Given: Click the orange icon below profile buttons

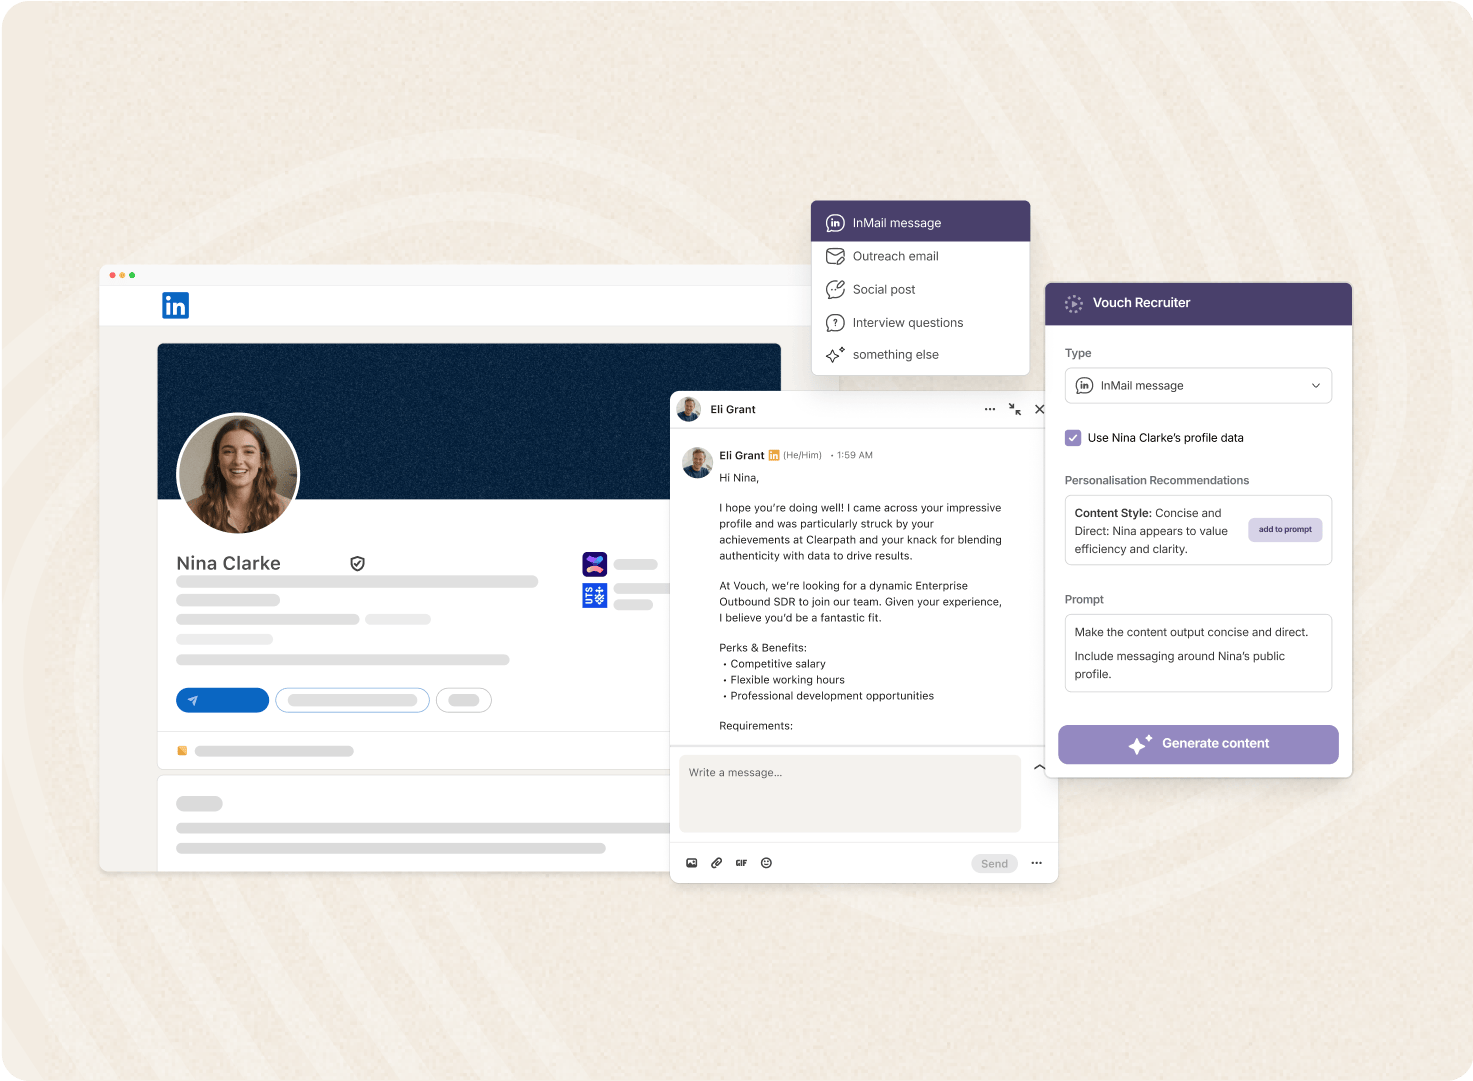Looking at the screenshot, I should point(182,751).
